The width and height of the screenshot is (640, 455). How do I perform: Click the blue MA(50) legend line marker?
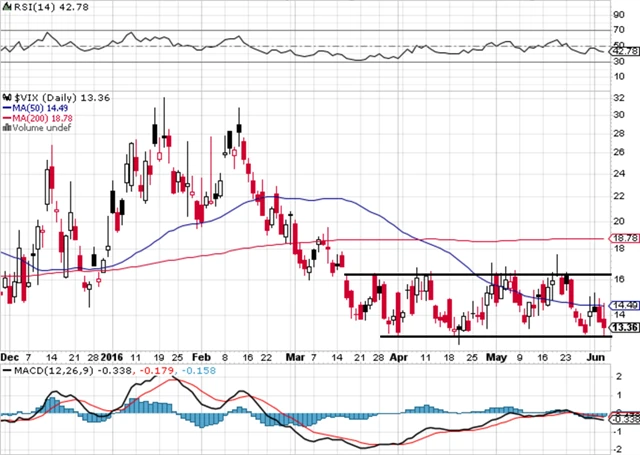[5, 107]
